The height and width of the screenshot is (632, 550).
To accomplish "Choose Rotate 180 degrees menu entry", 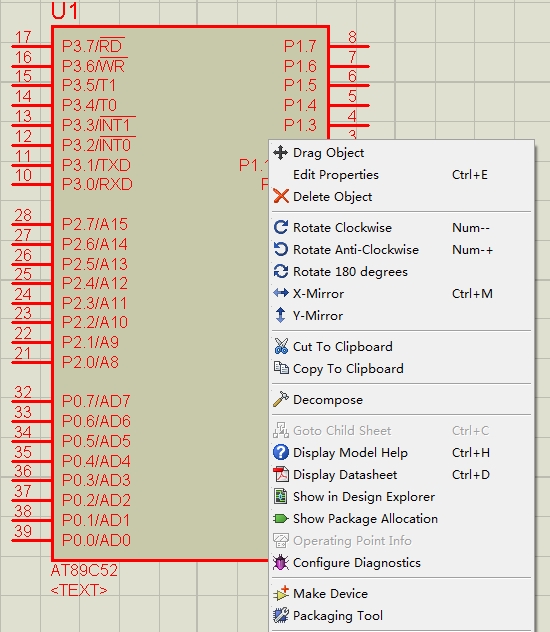I will point(401,271).
